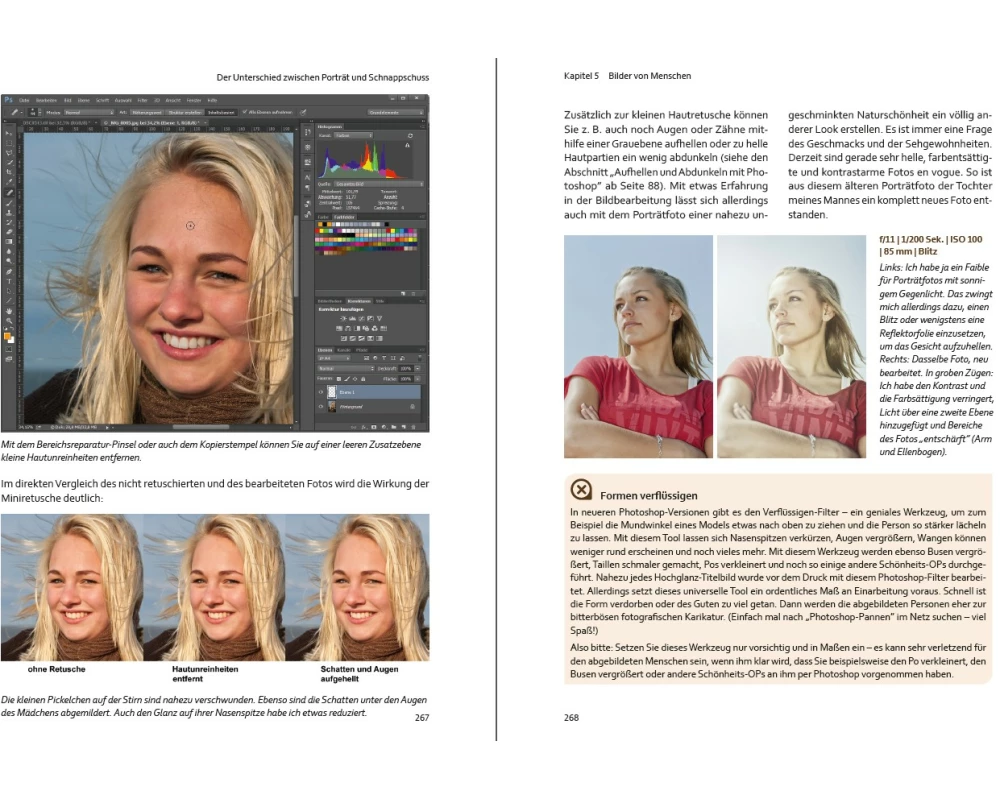Select the Ebene 1 layer thumbnail
The width and height of the screenshot is (1000, 800).
[x=334, y=393]
